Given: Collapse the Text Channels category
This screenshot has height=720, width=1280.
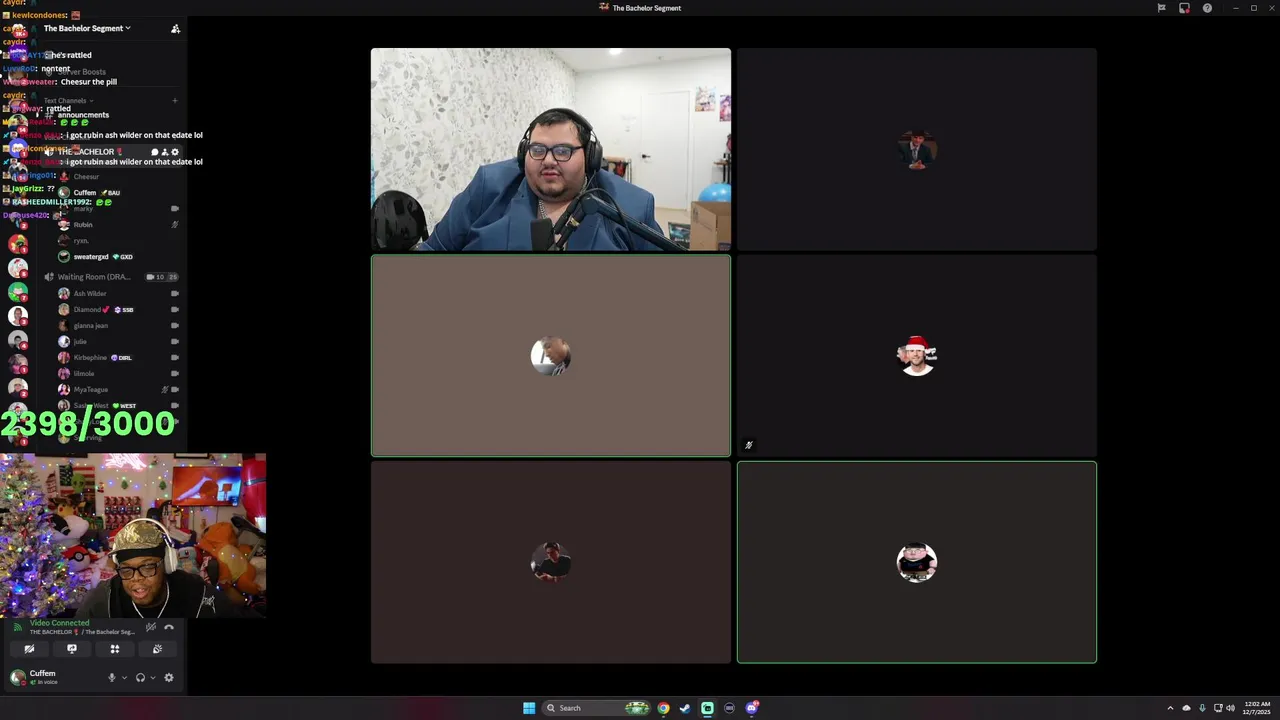Looking at the screenshot, I should (68, 100).
